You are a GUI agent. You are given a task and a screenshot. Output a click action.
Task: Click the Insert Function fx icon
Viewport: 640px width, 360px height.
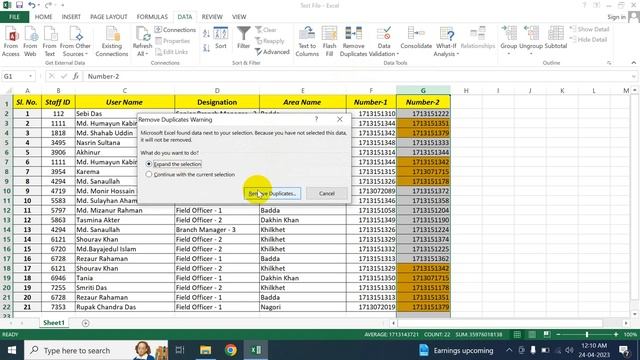coord(76,76)
